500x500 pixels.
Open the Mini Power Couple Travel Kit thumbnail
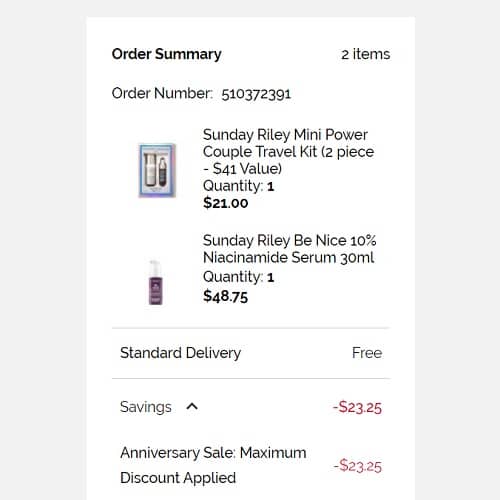click(157, 170)
